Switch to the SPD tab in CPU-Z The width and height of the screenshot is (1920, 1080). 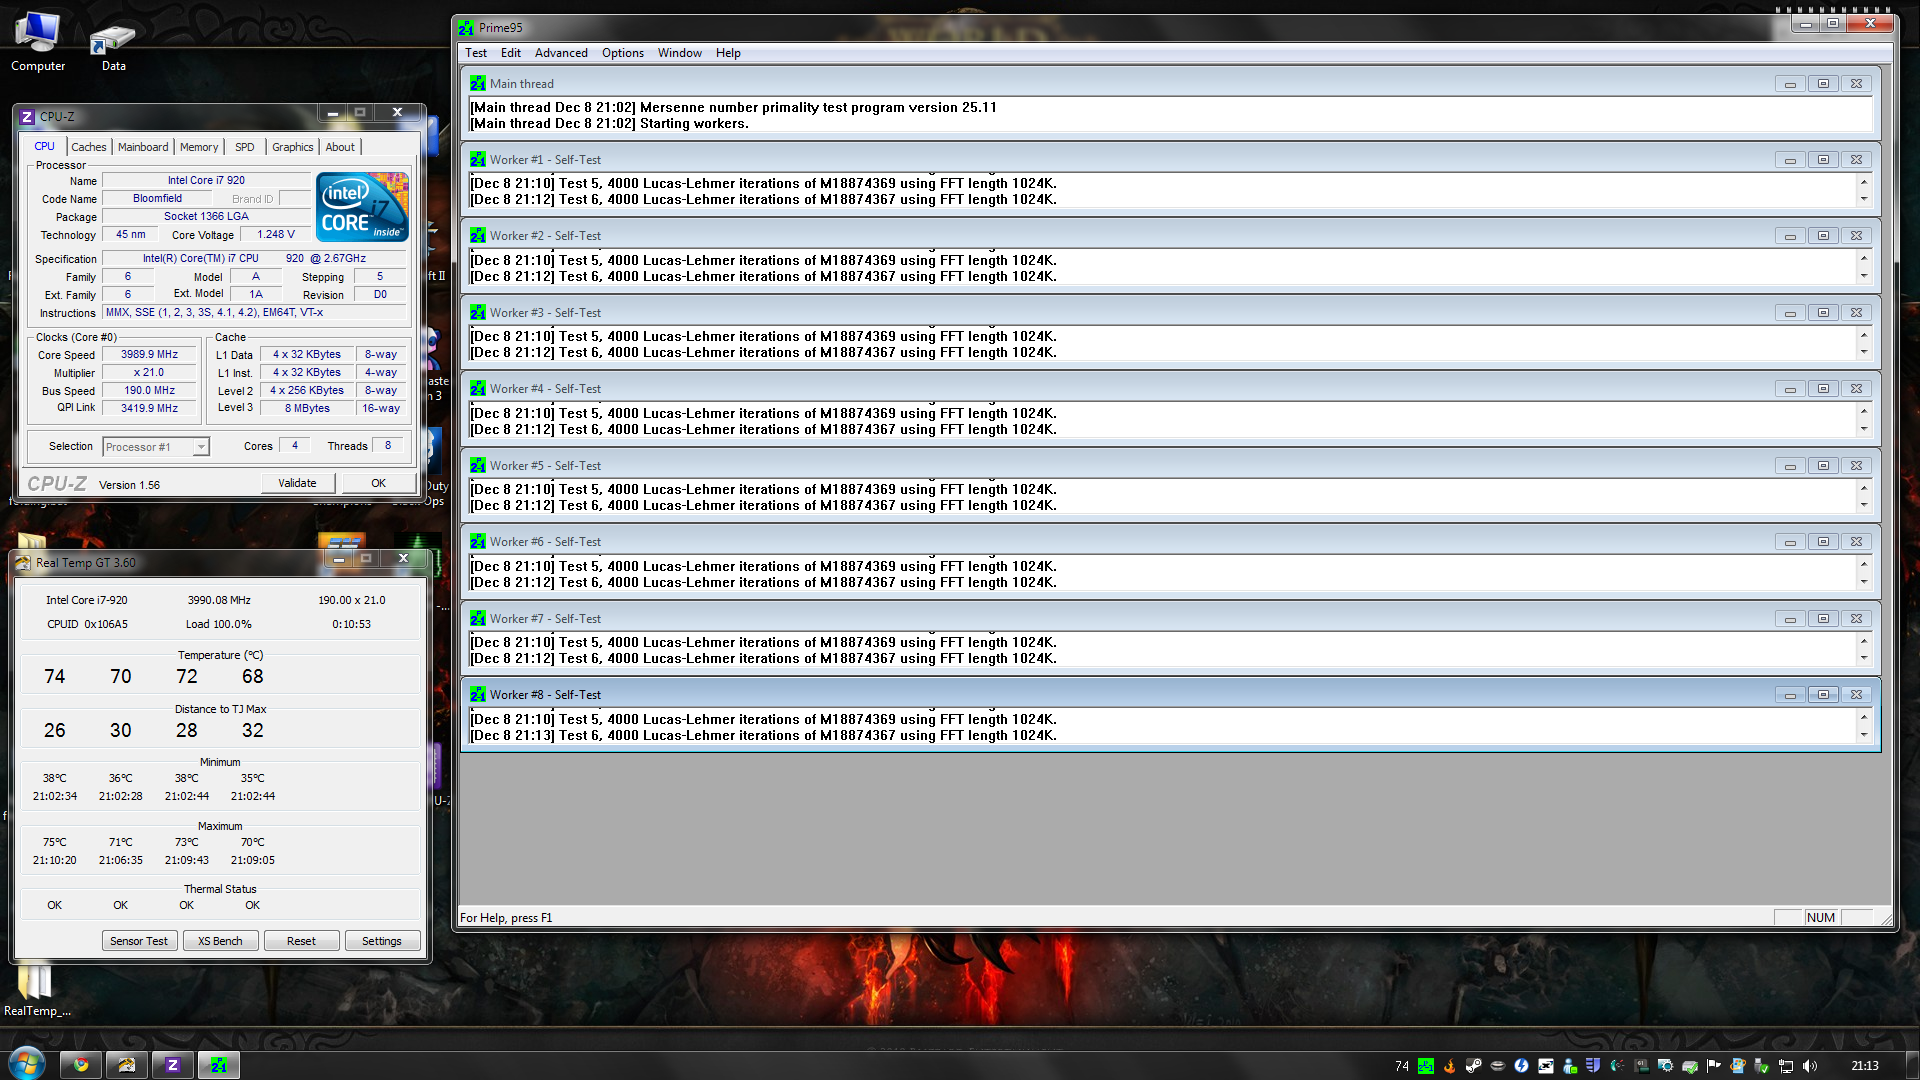(x=245, y=147)
